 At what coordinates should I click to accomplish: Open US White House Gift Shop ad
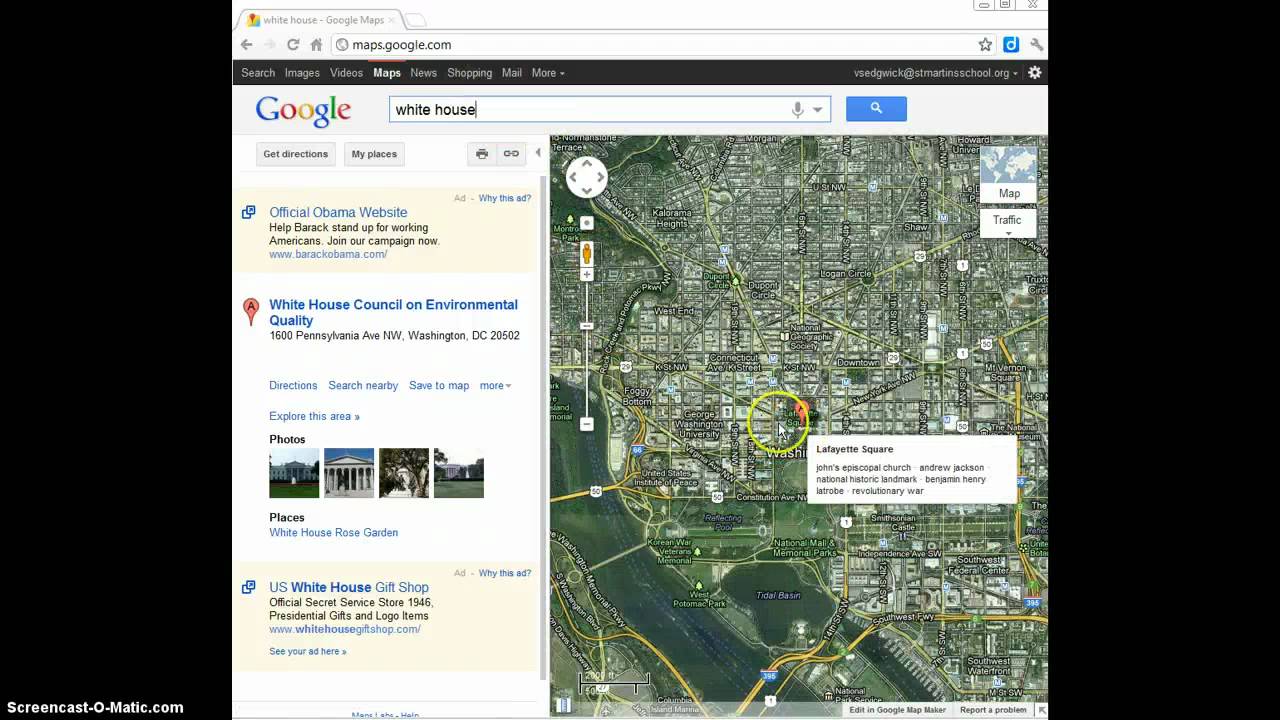click(x=348, y=587)
